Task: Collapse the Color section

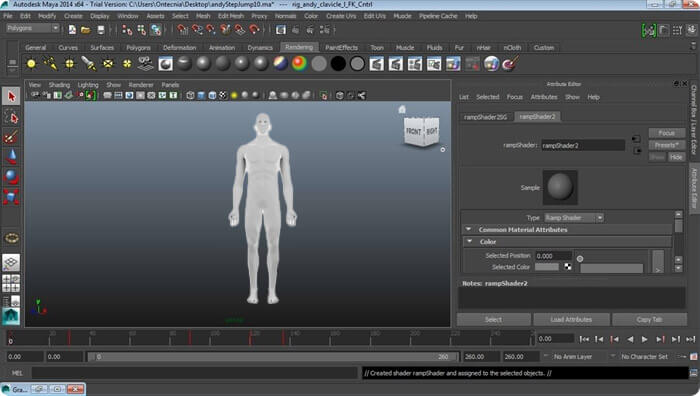Action: [x=469, y=242]
